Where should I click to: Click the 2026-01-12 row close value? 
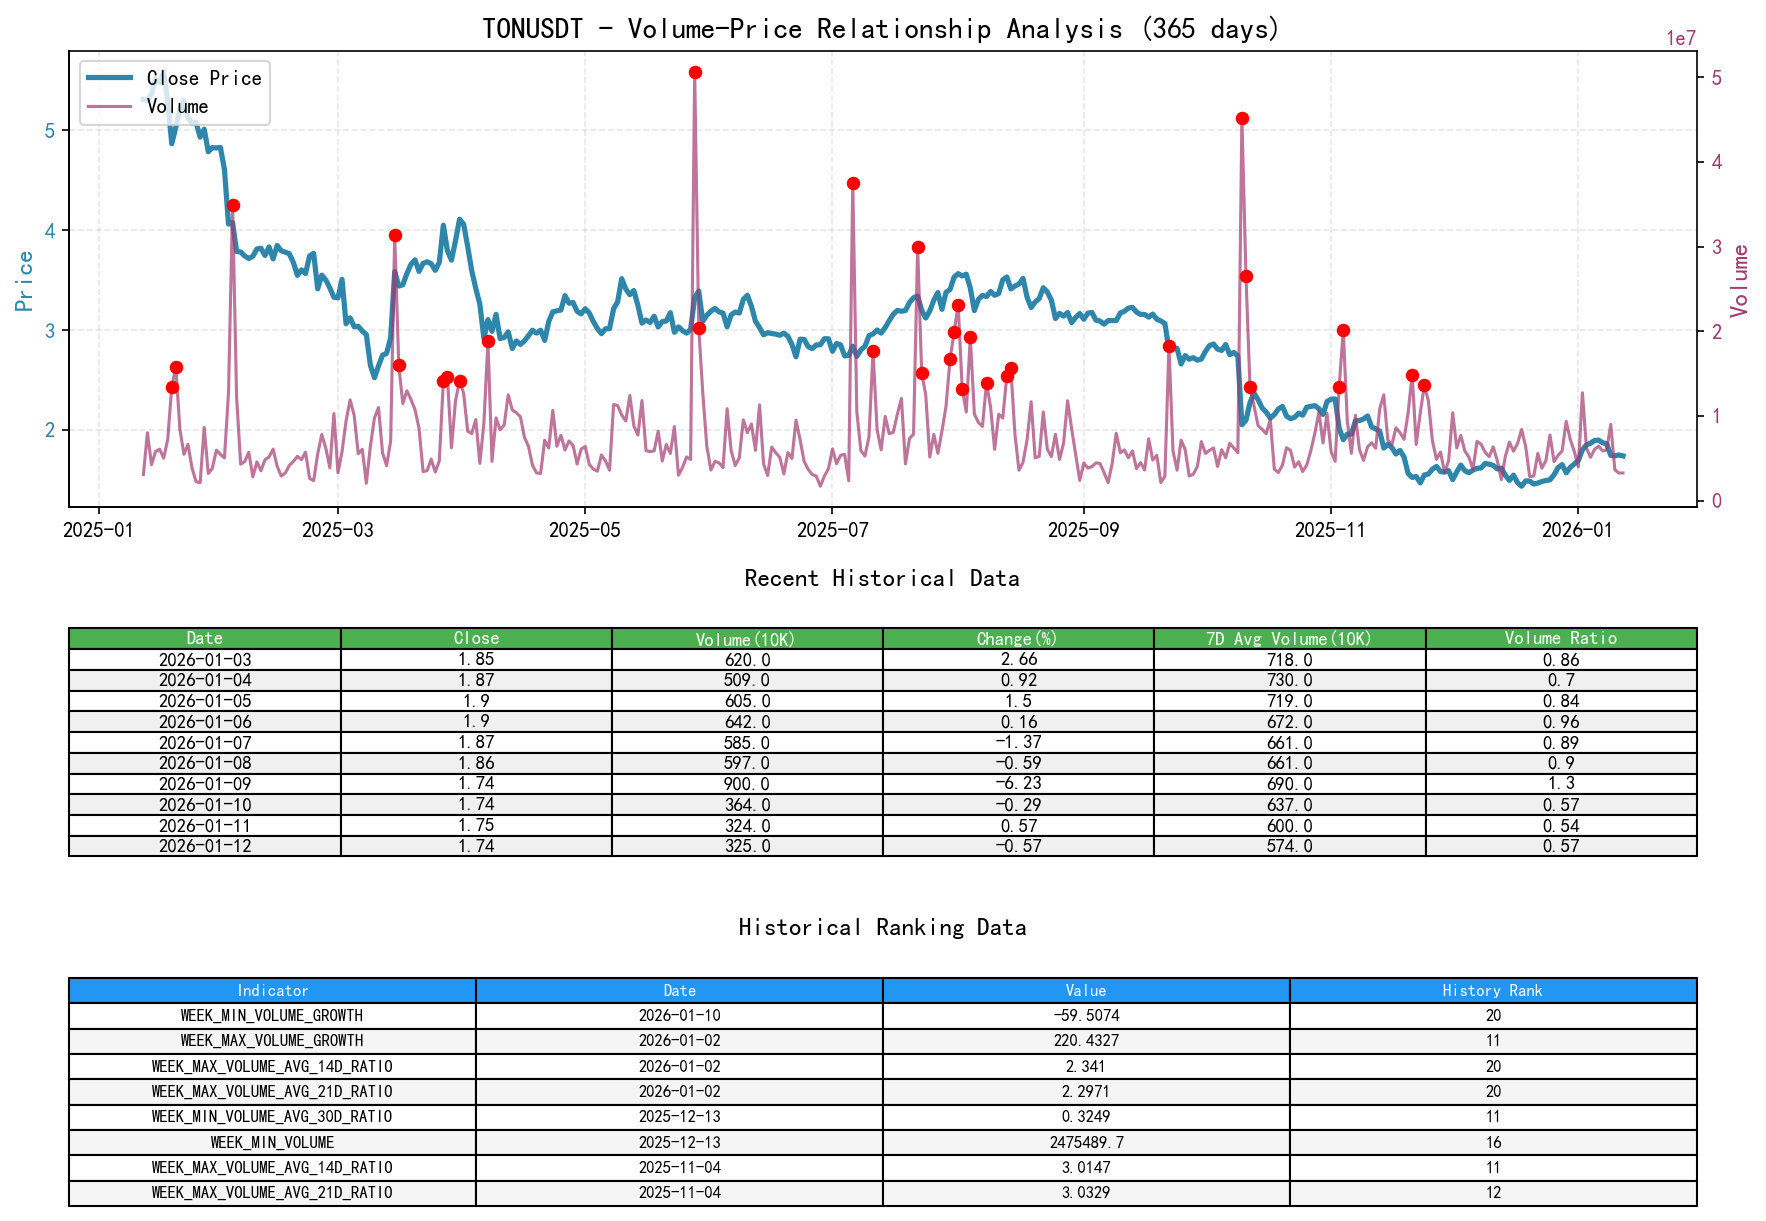click(x=476, y=847)
